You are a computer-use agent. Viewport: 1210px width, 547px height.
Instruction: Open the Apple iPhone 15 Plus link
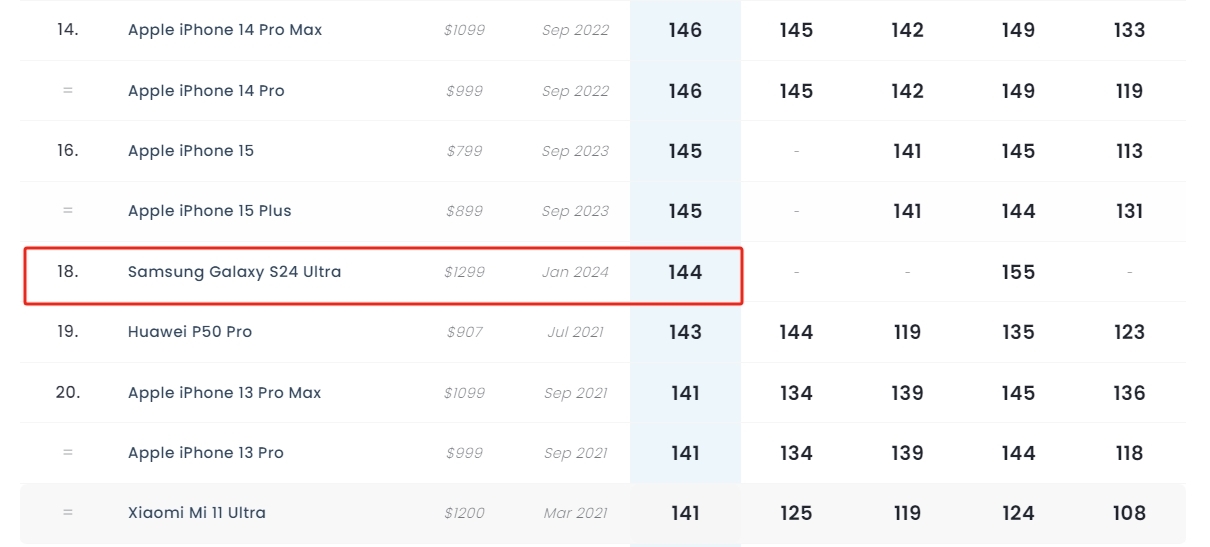pyautogui.click(x=210, y=211)
